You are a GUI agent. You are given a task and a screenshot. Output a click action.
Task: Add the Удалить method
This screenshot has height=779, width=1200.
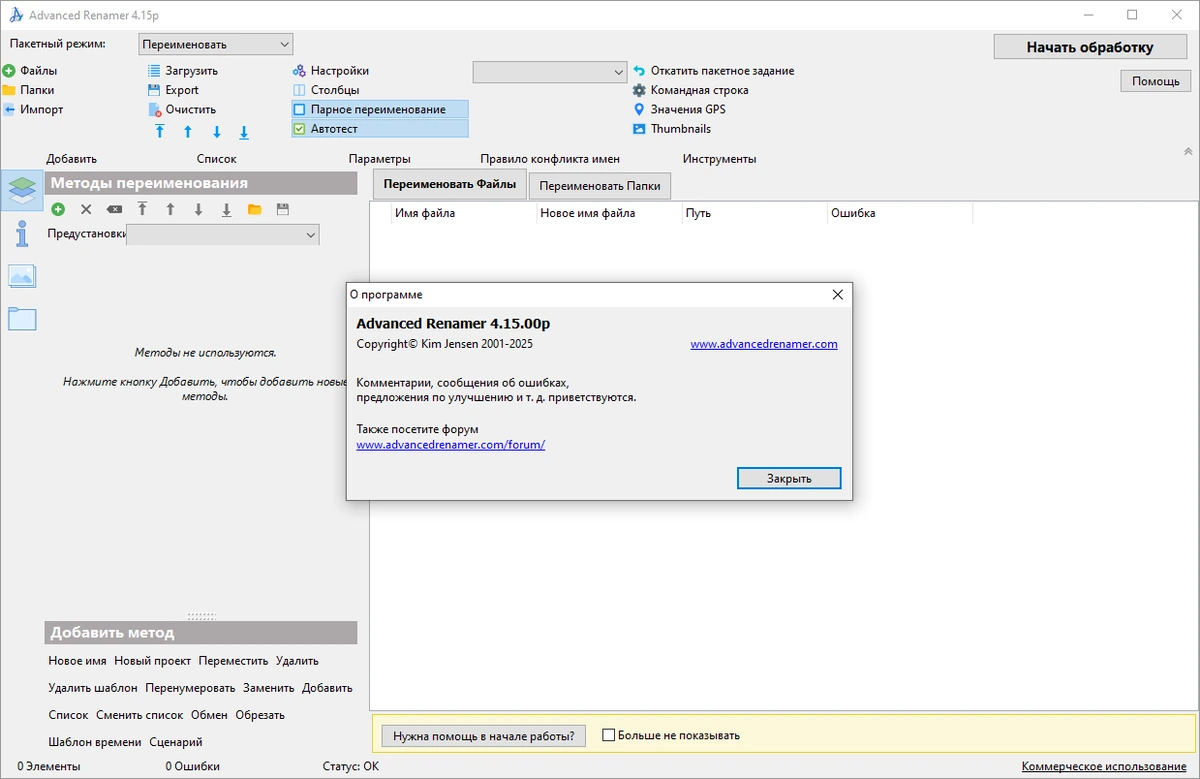(297, 661)
